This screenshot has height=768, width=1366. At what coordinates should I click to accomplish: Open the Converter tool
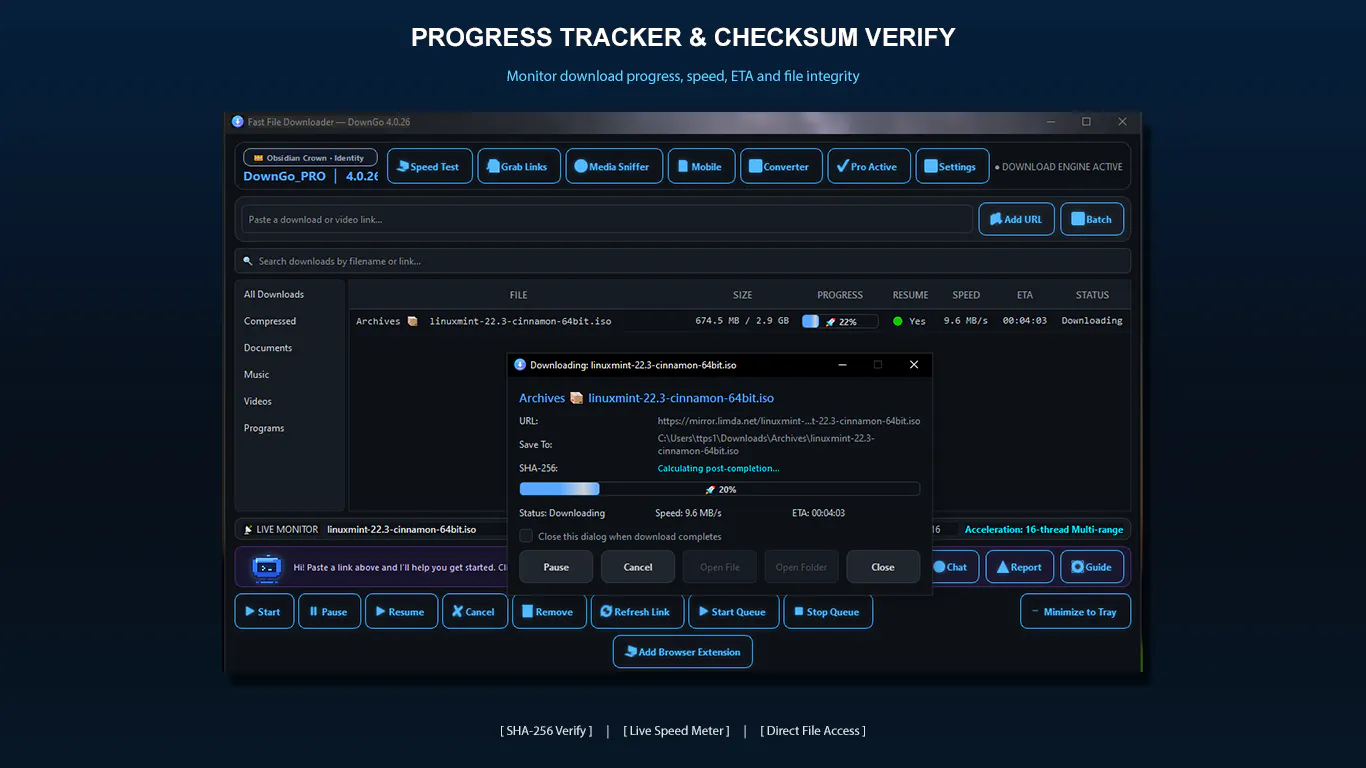[x=781, y=166]
